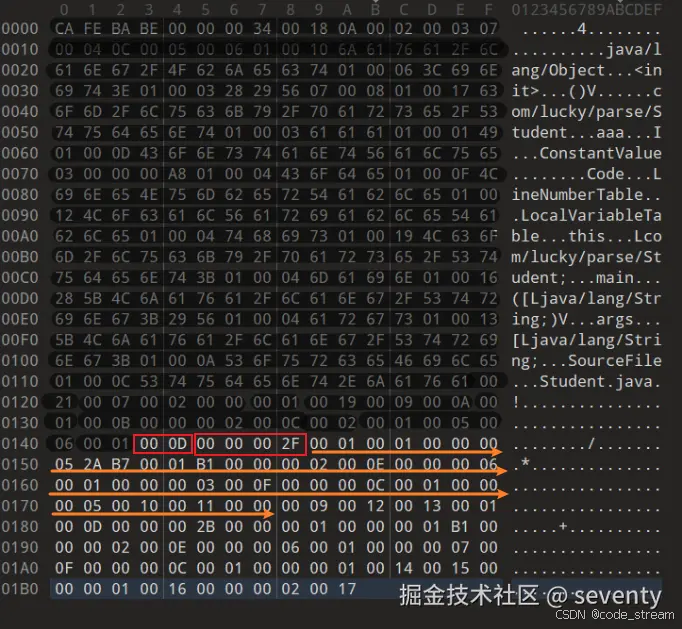The width and height of the screenshot is (682, 629).
Task: Select offset label 0170
Action: pyautogui.click(x=20, y=506)
